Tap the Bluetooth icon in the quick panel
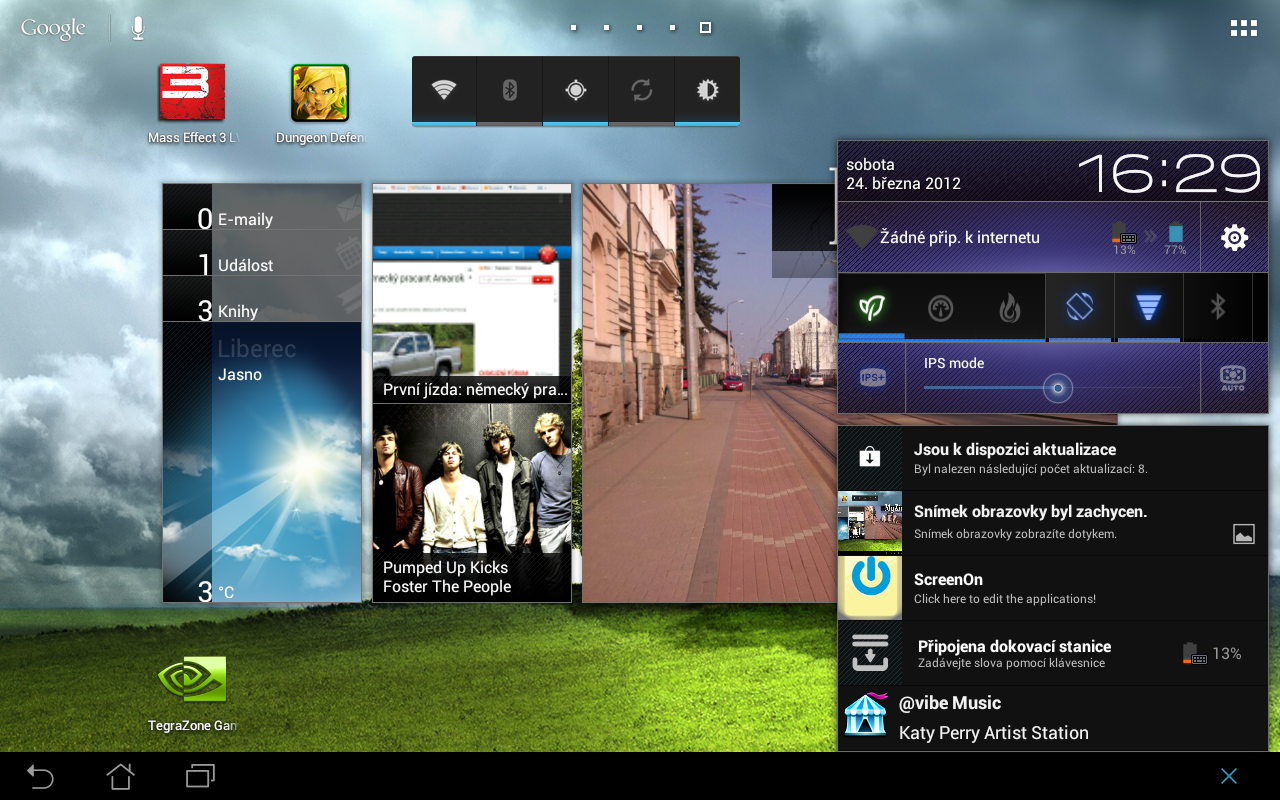The image size is (1280, 800). (x=1217, y=307)
